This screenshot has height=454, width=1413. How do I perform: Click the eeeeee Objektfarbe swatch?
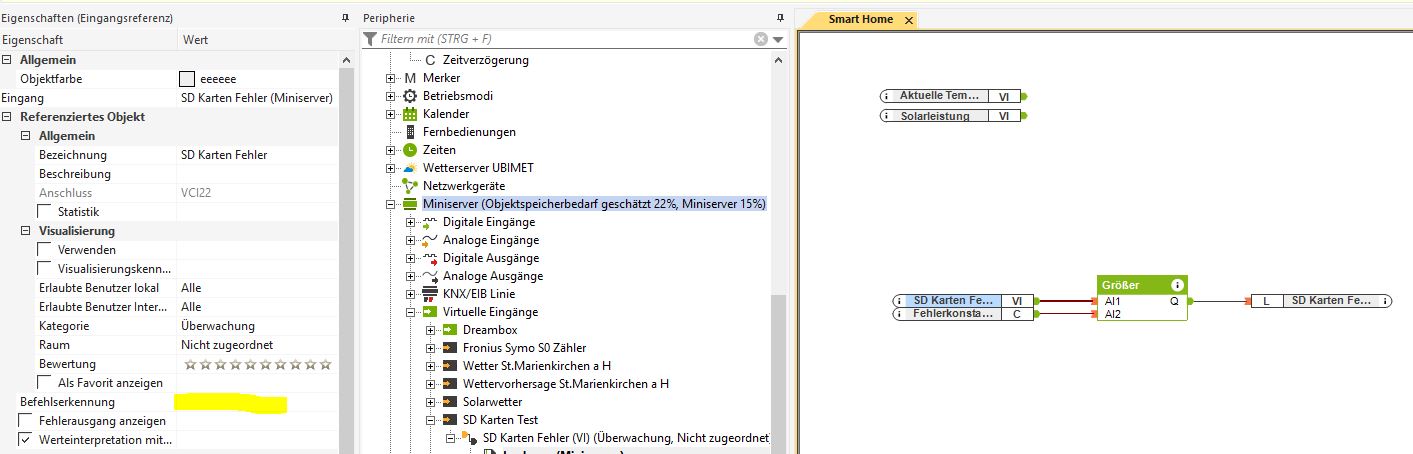[186, 79]
